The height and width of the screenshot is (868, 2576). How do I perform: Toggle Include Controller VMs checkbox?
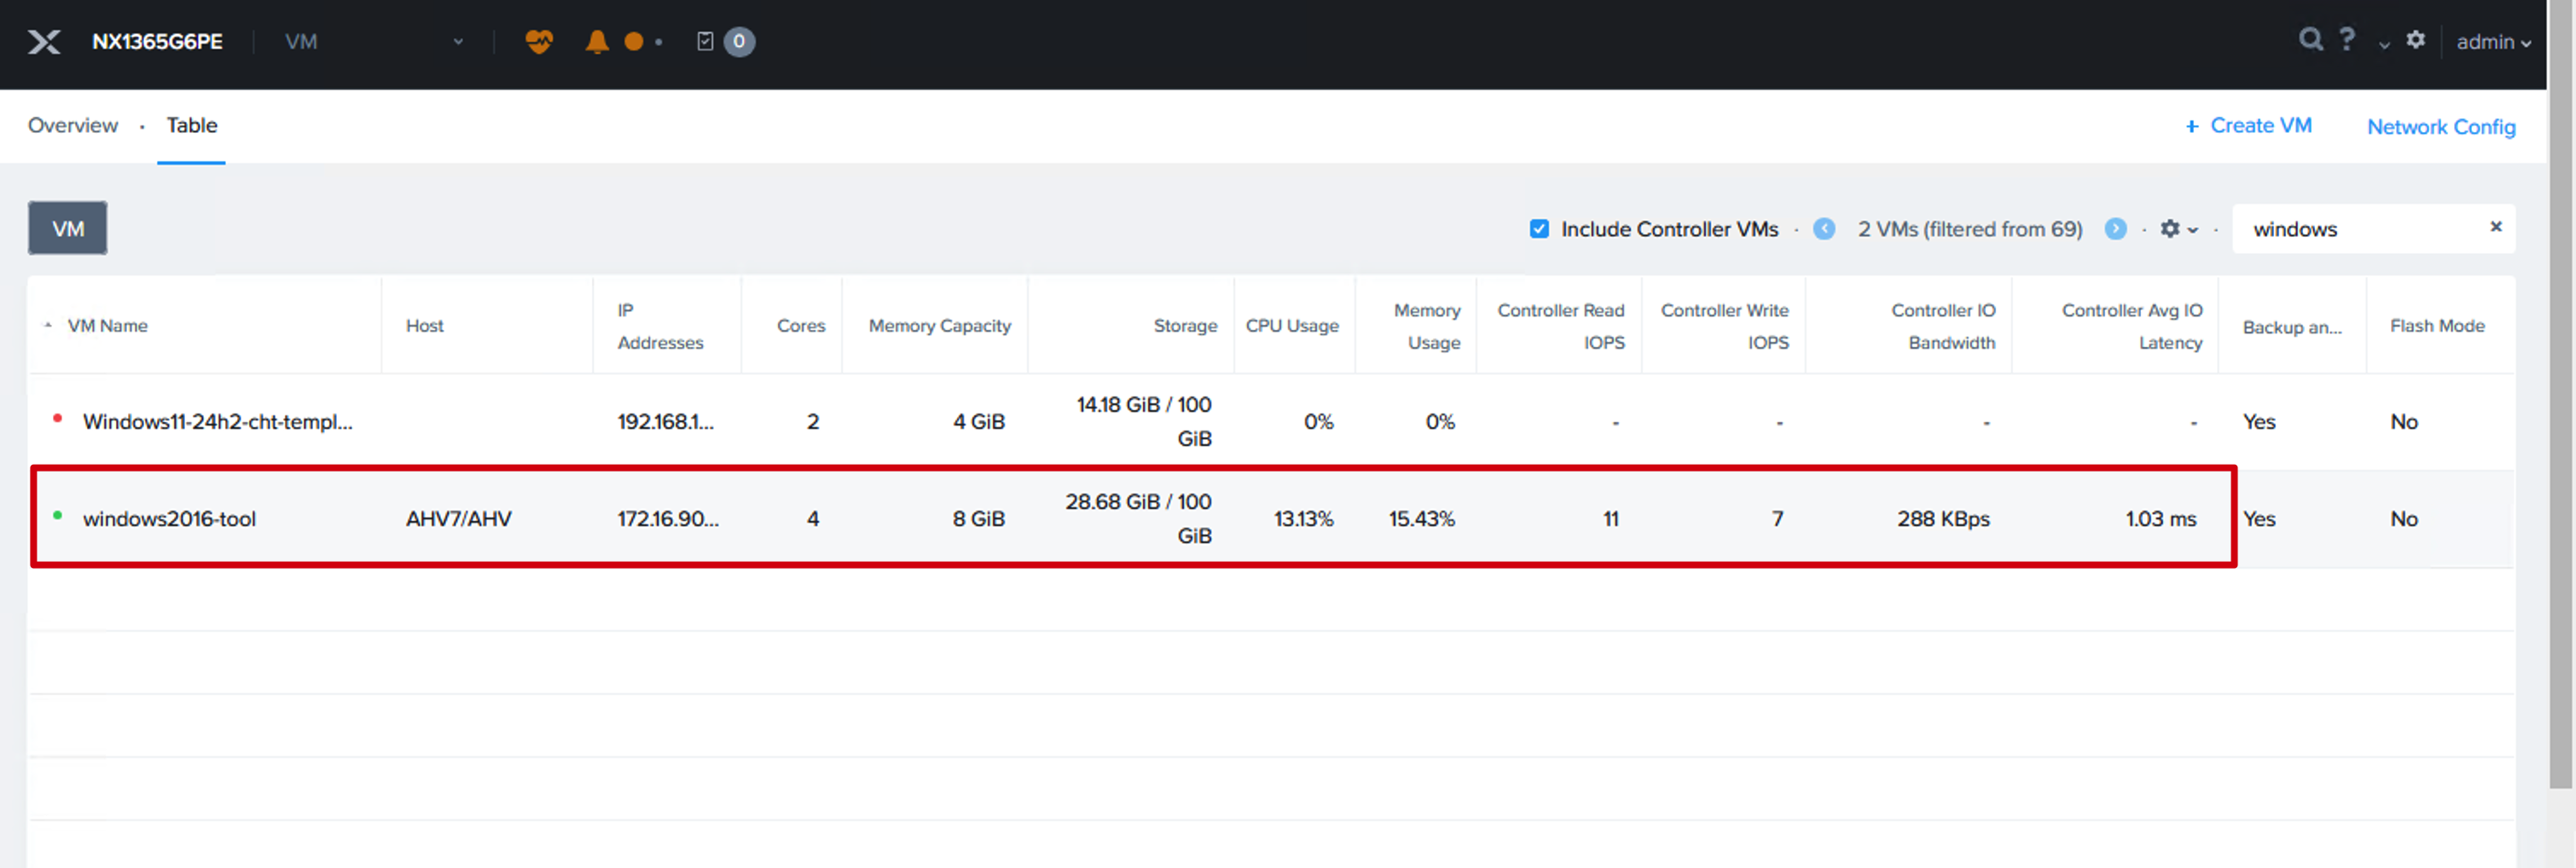click(1540, 229)
